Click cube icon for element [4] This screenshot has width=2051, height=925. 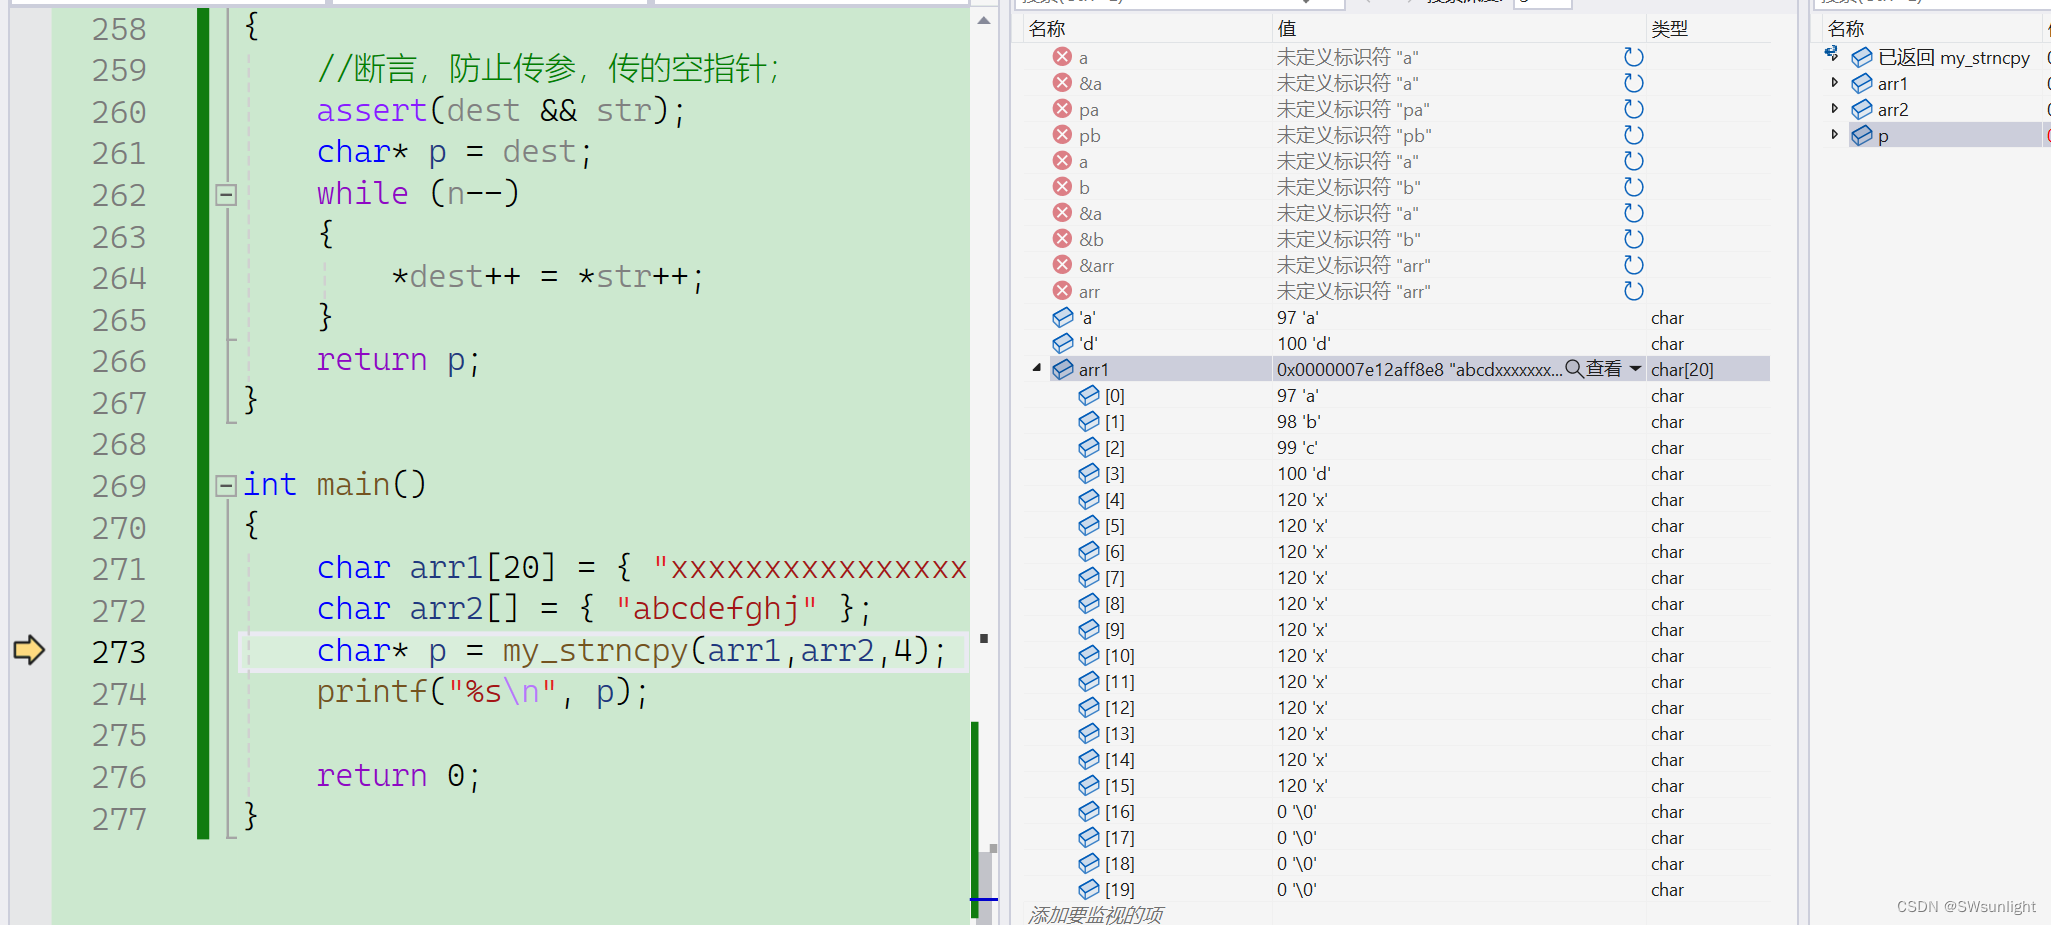(1088, 499)
